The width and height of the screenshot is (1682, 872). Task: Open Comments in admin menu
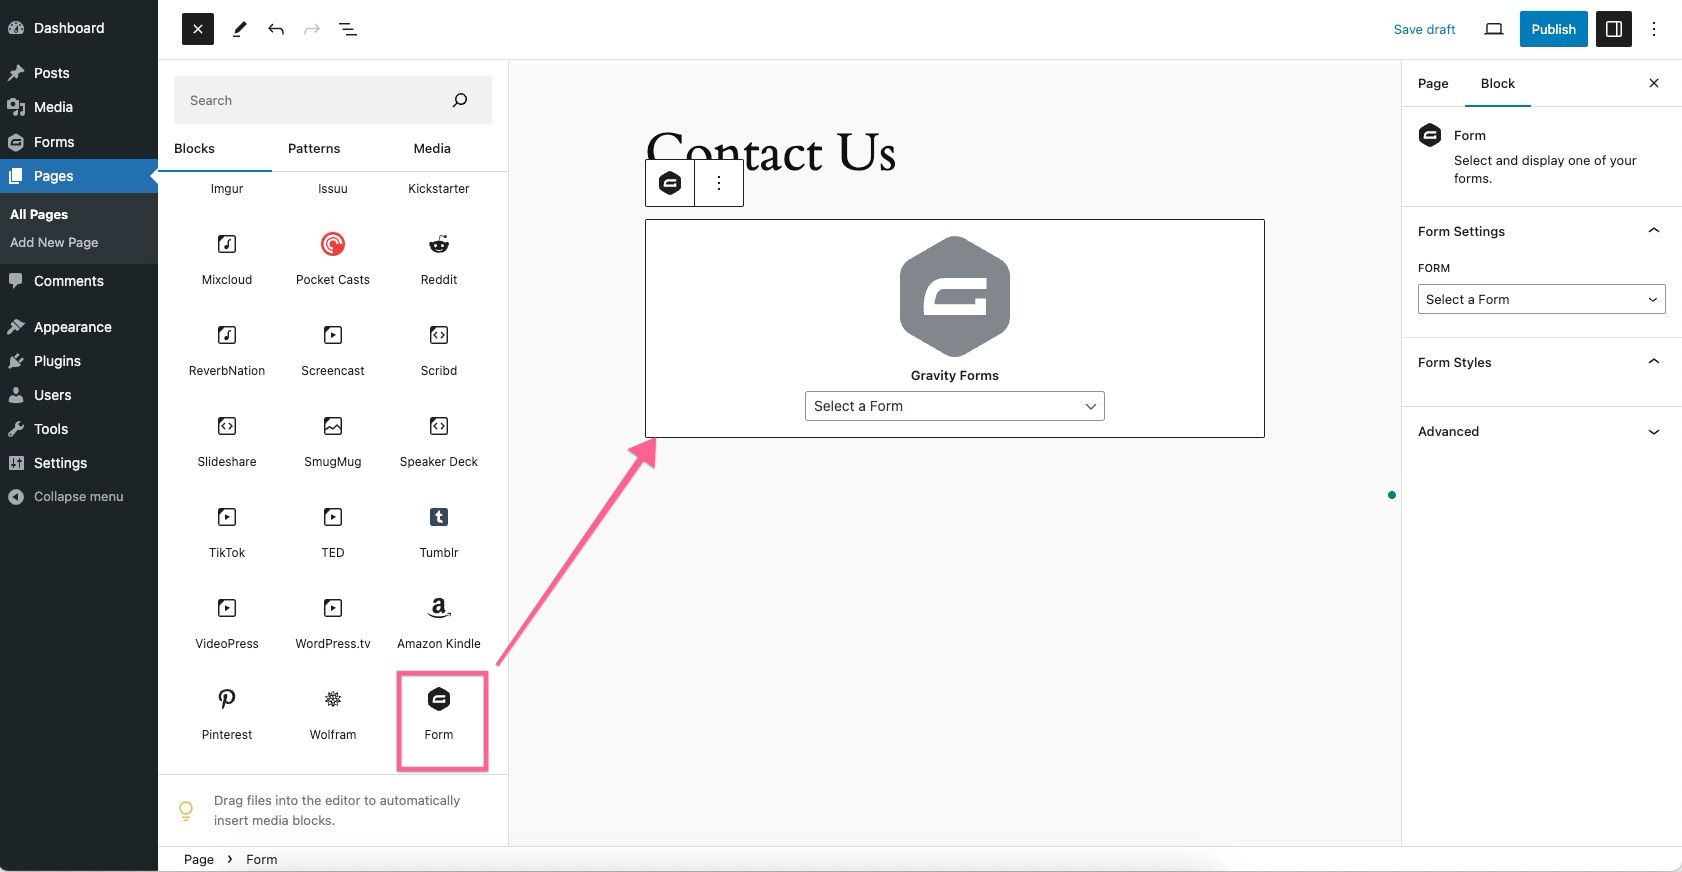(x=79, y=281)
